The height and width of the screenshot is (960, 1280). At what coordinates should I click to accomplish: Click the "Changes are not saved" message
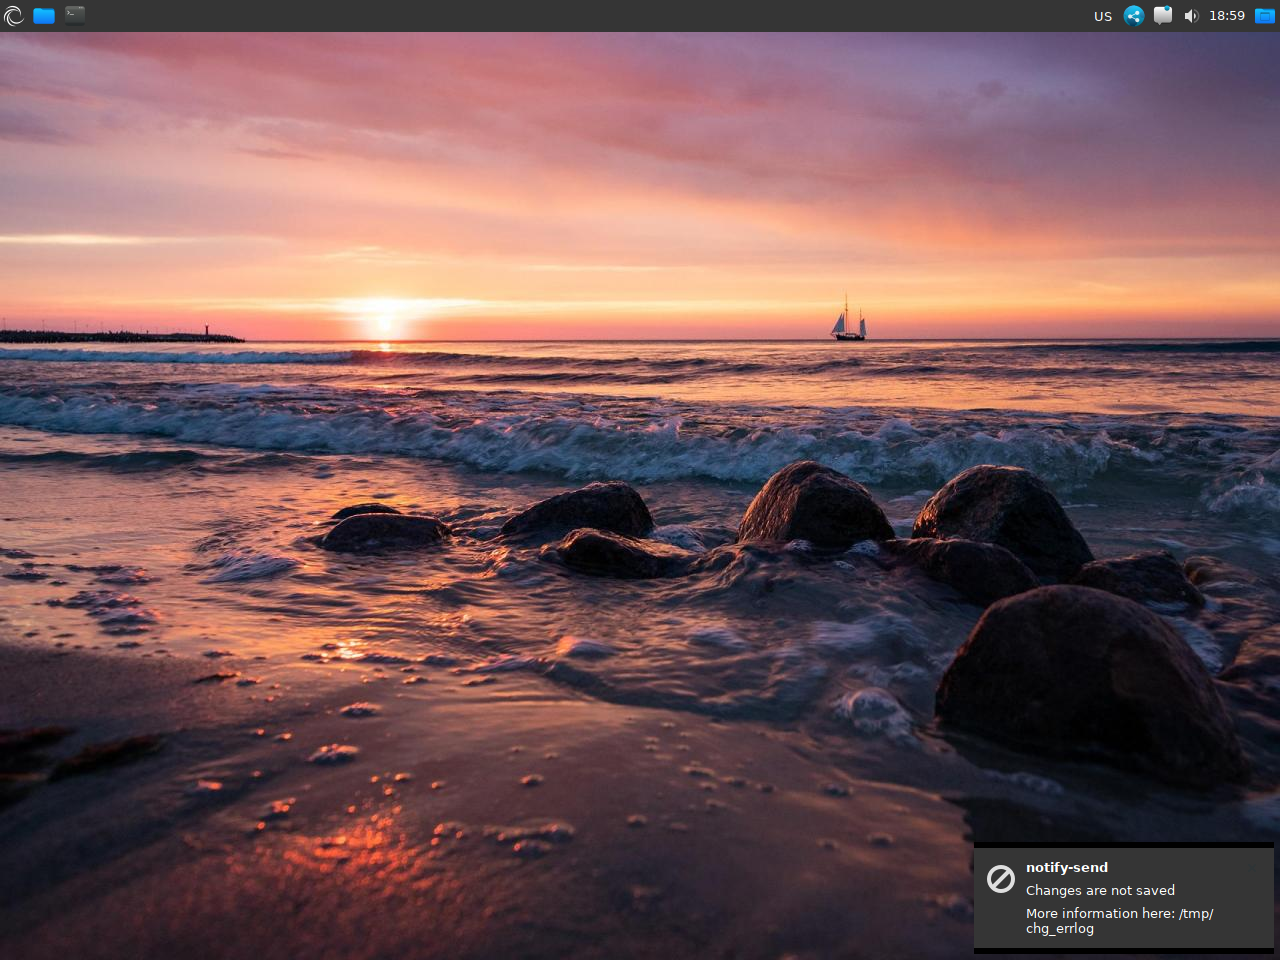(x=1100, y=890)
